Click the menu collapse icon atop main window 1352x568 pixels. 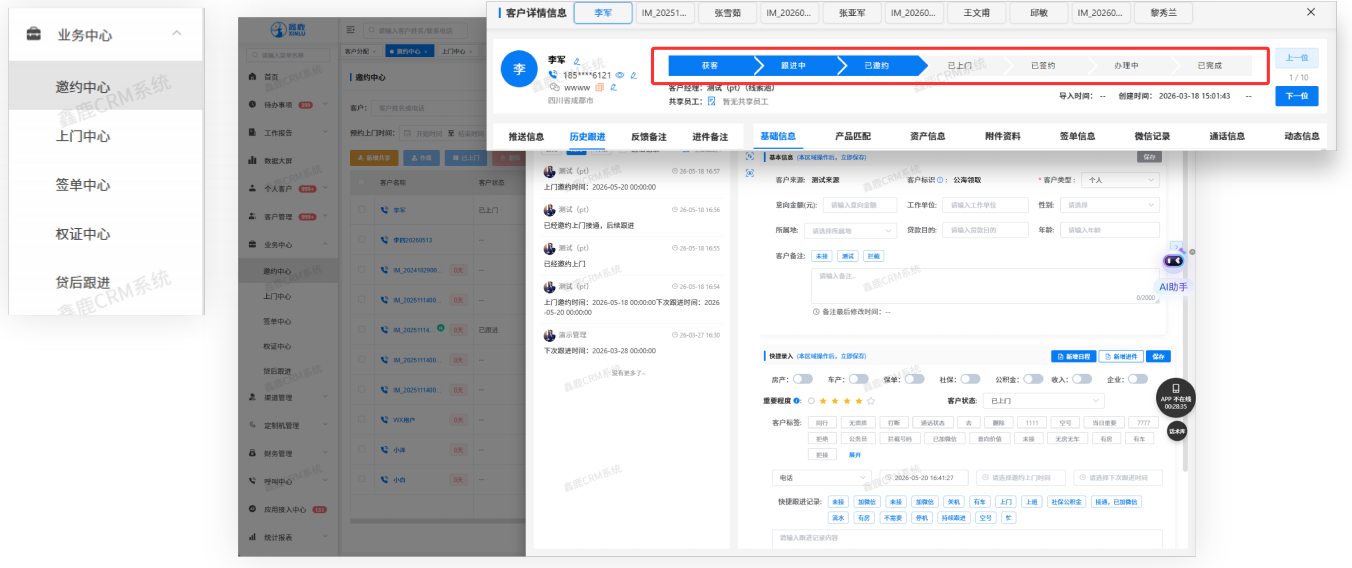tap(350, 31)
